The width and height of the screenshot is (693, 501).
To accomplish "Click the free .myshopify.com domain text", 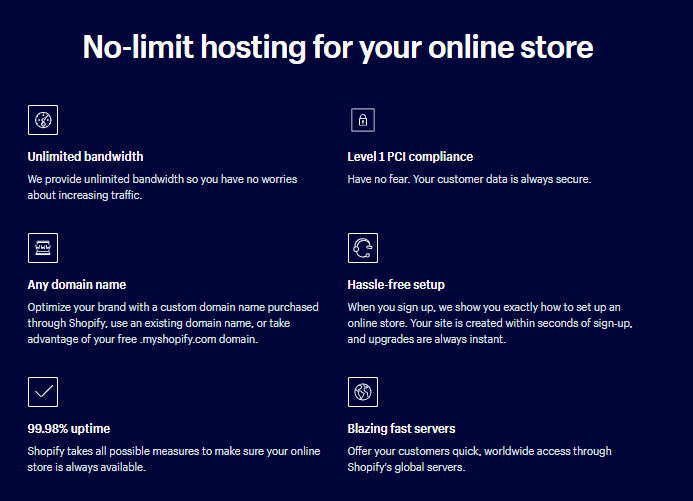I will coord(200,340).
